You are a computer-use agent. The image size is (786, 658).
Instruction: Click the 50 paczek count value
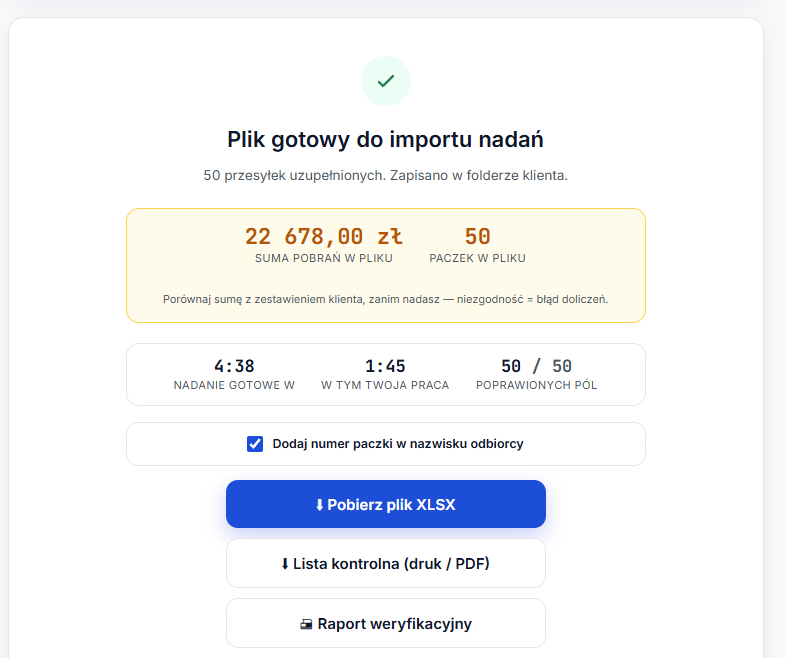477,236
